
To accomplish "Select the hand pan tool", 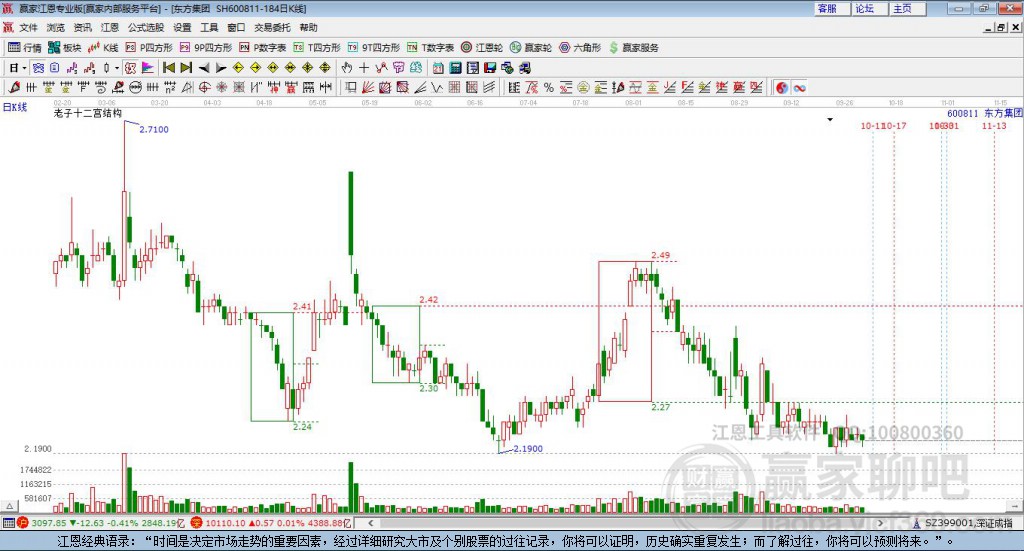I will (347, 68).
